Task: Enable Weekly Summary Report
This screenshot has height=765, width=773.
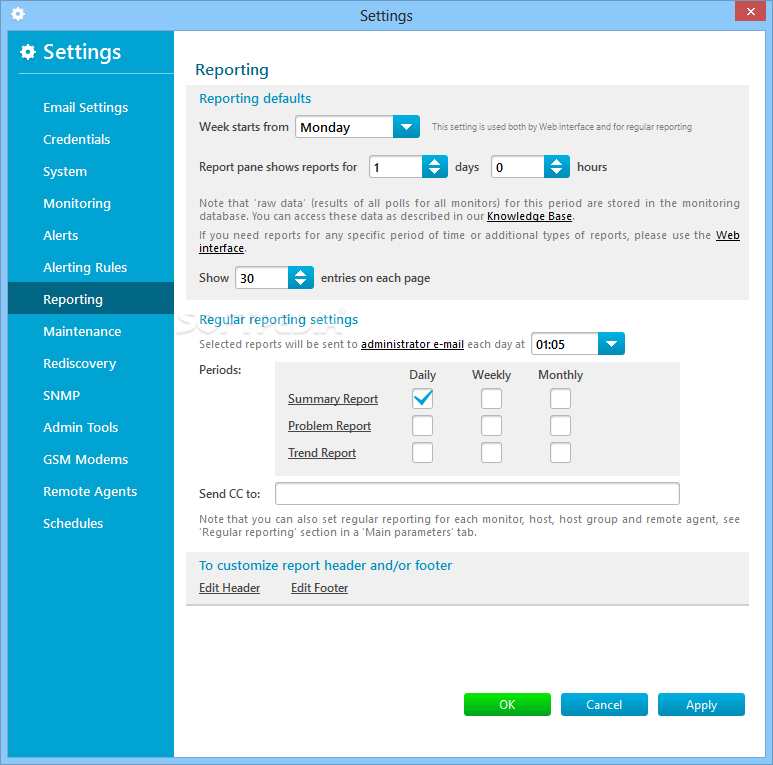Action: point(492,398)
